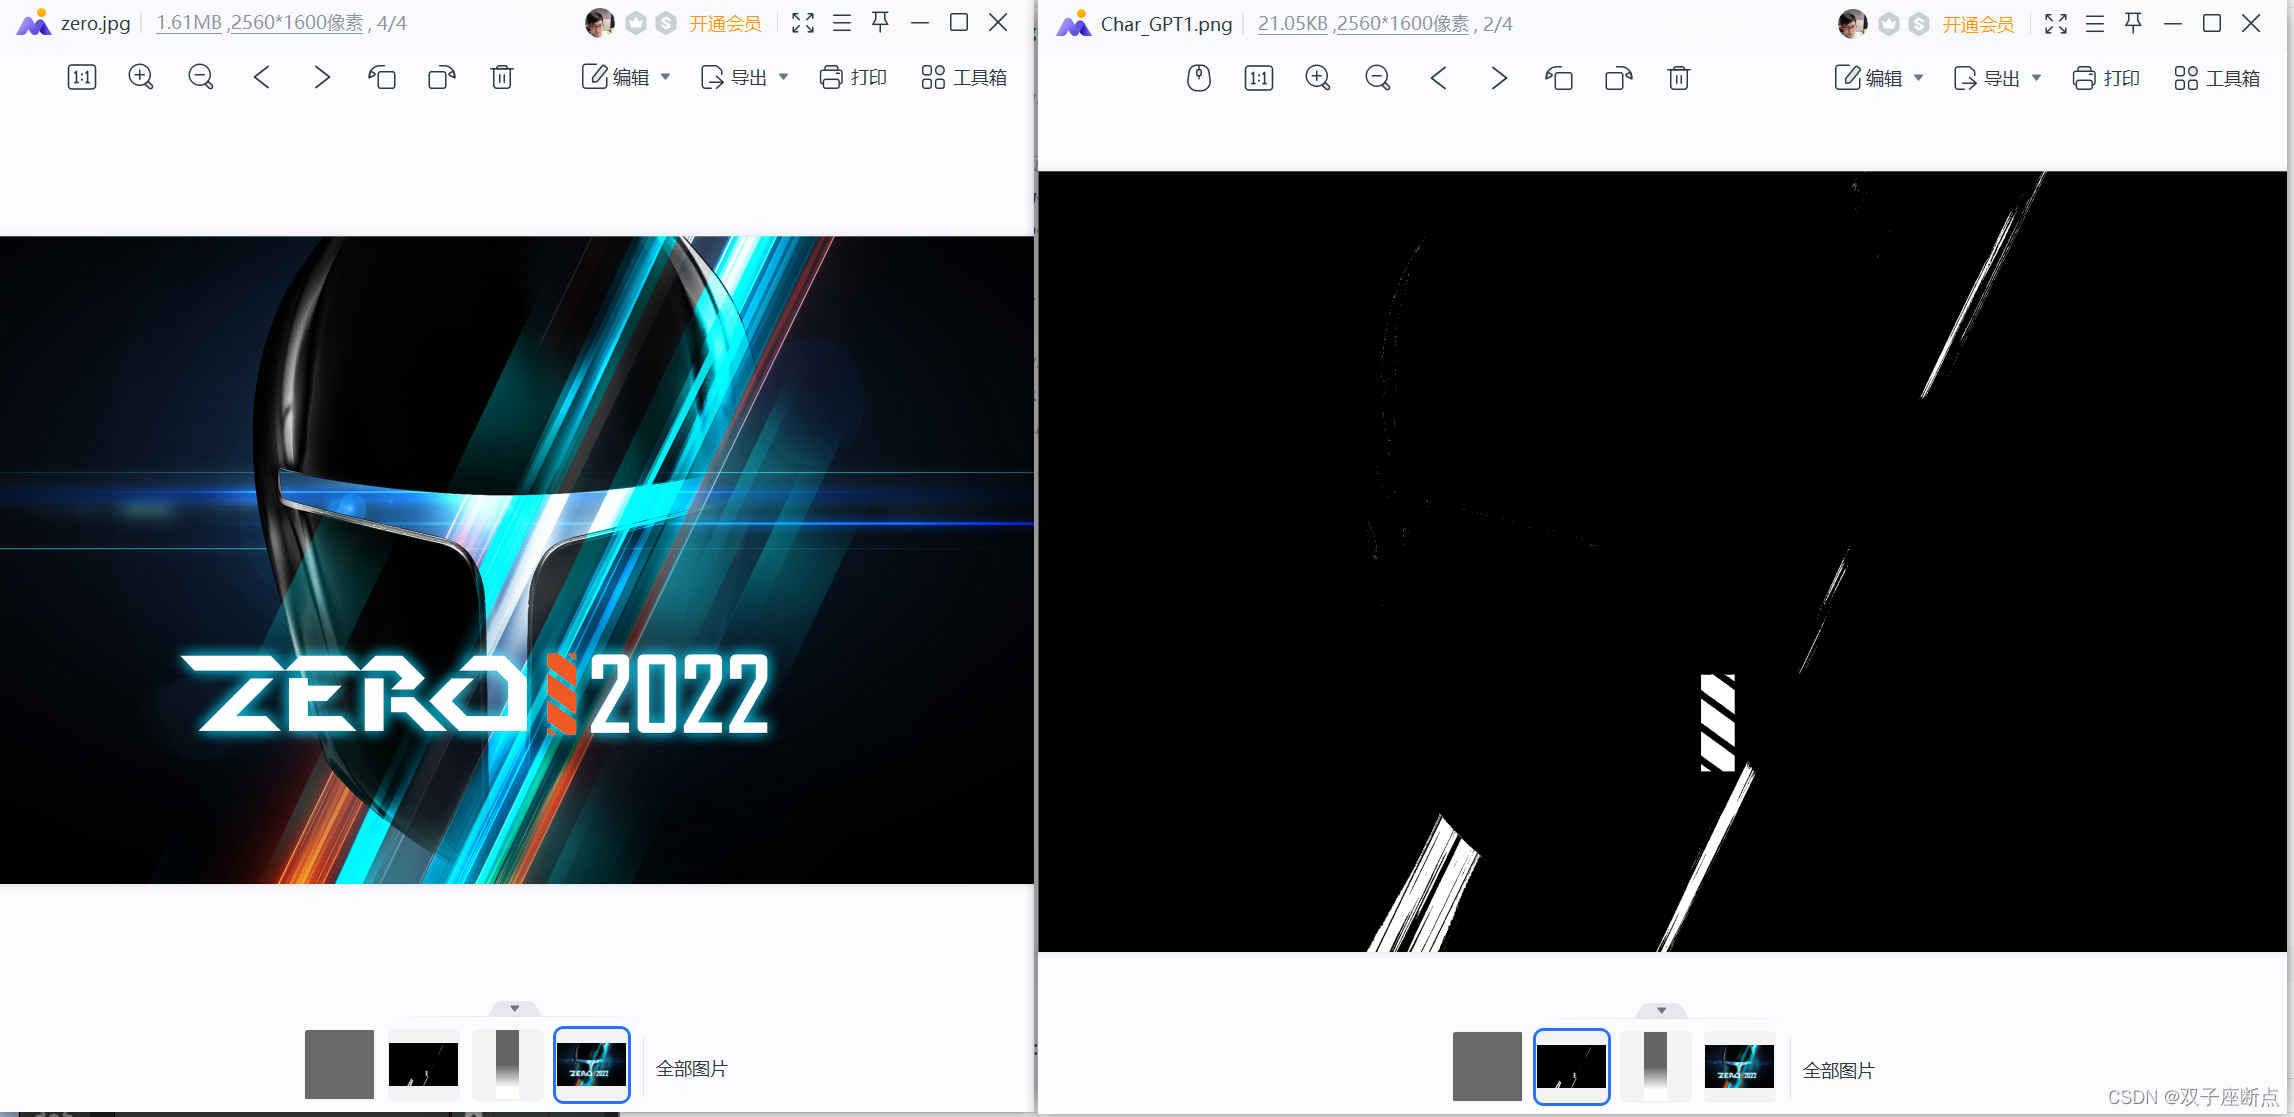
Task: Enter fullscreen in zero.jpg window
Action: pos(803,23)
